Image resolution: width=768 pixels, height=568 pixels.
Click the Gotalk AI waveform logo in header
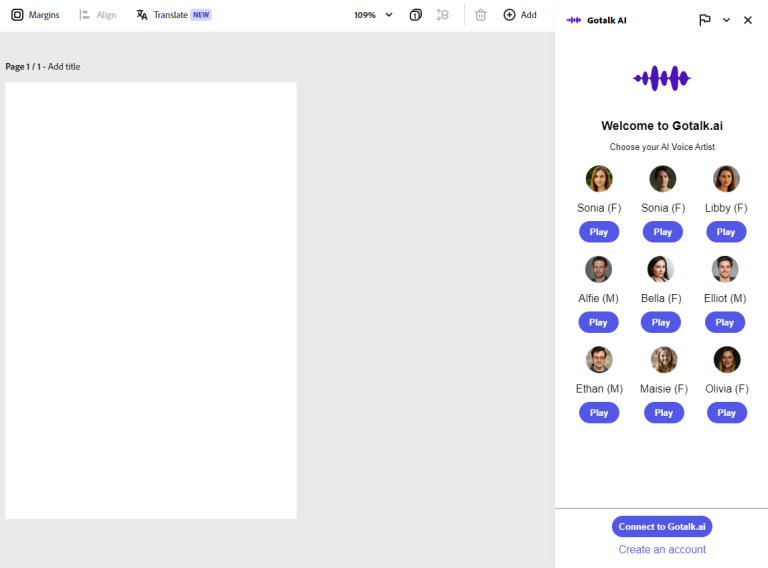point(573,20)
